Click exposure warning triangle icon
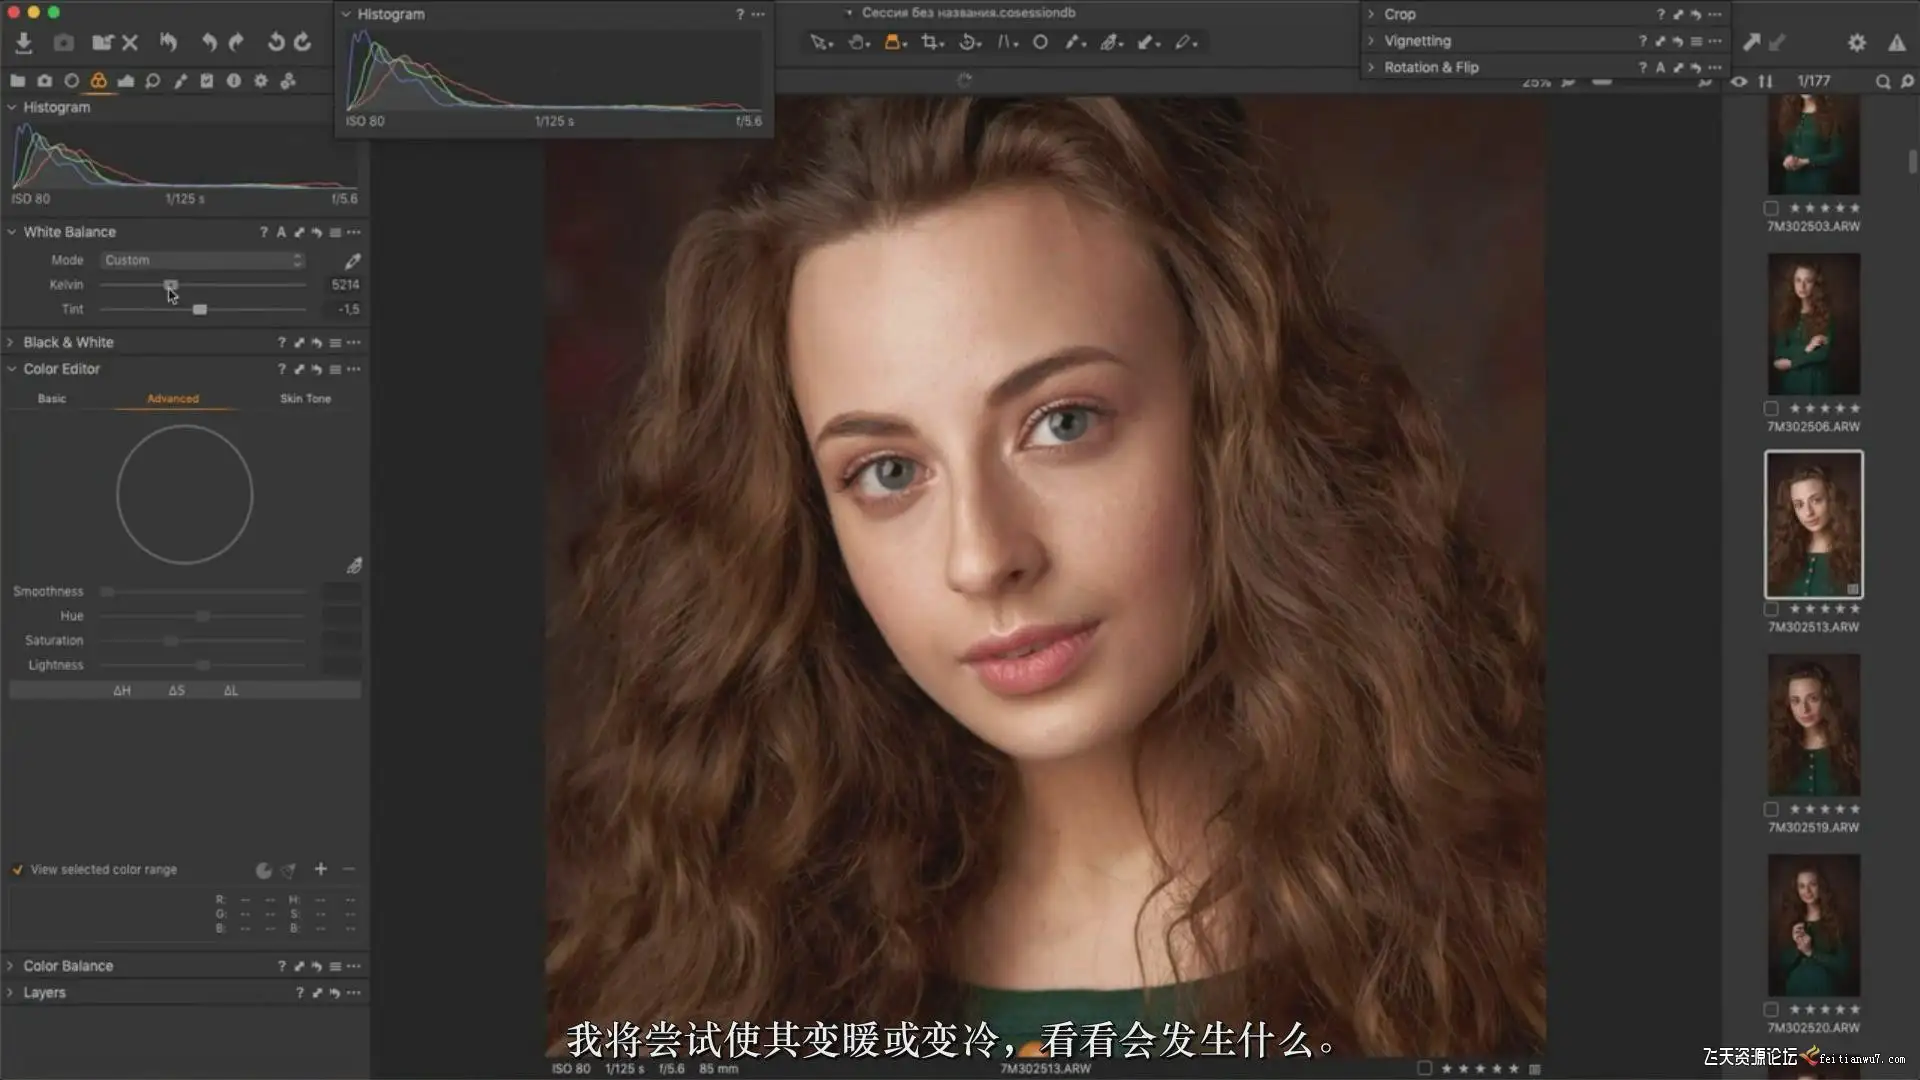1920x1080 pixels. pyautogui.click(x=1896, y=42)
